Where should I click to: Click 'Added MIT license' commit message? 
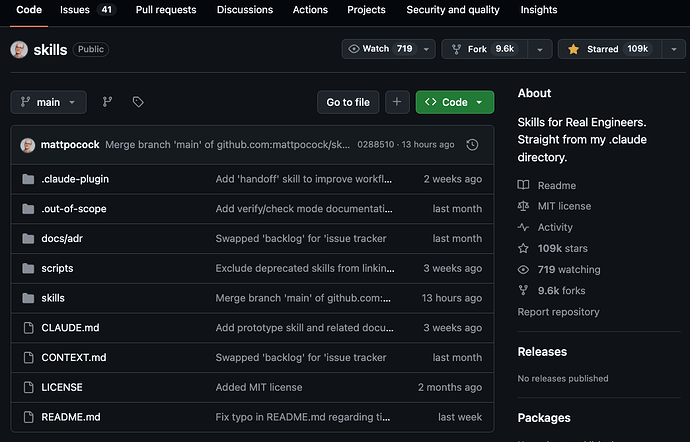click(x=259, y=387)
